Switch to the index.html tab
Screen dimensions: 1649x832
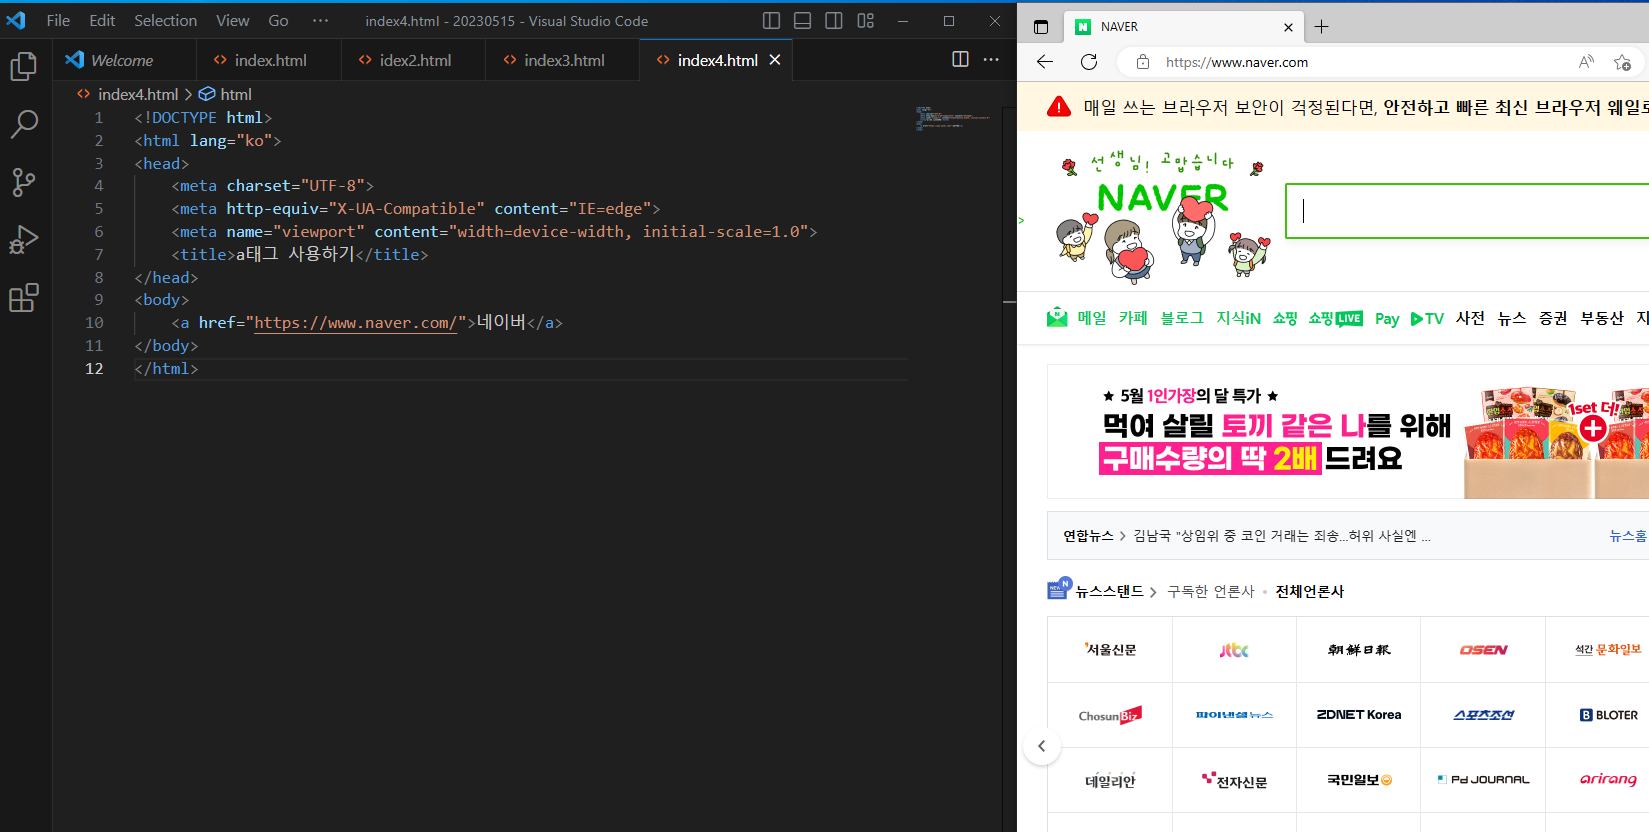pyautogui.click(x=269, y=60)
